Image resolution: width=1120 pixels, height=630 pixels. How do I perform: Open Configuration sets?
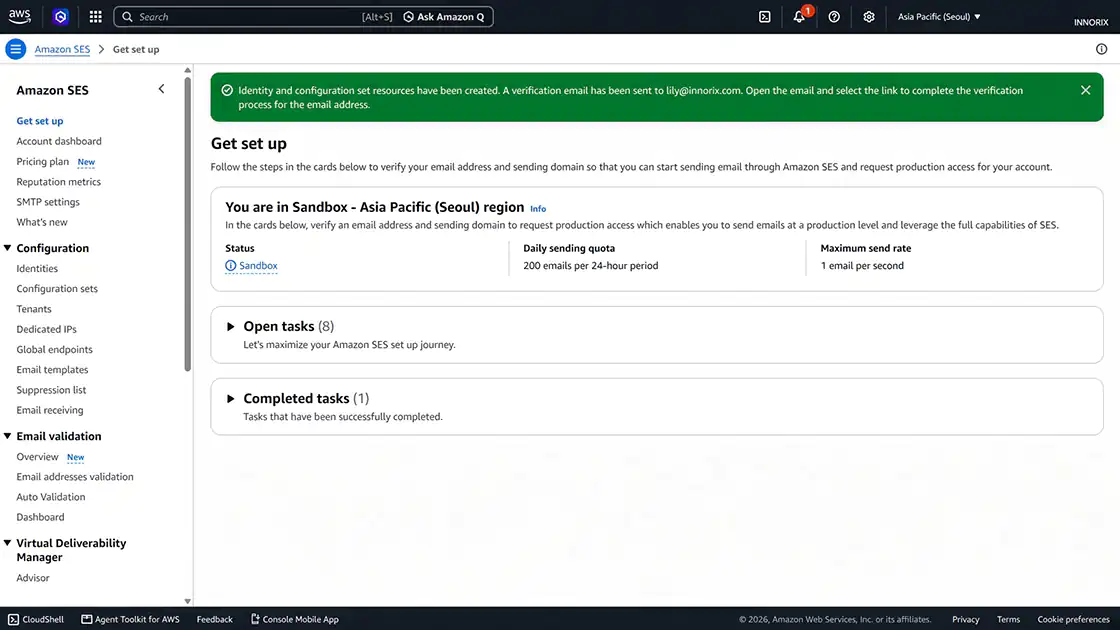click(57, 289)
